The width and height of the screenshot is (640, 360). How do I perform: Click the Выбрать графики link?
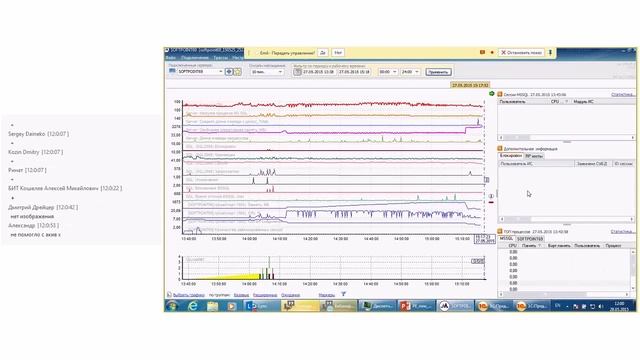[189, 295]
